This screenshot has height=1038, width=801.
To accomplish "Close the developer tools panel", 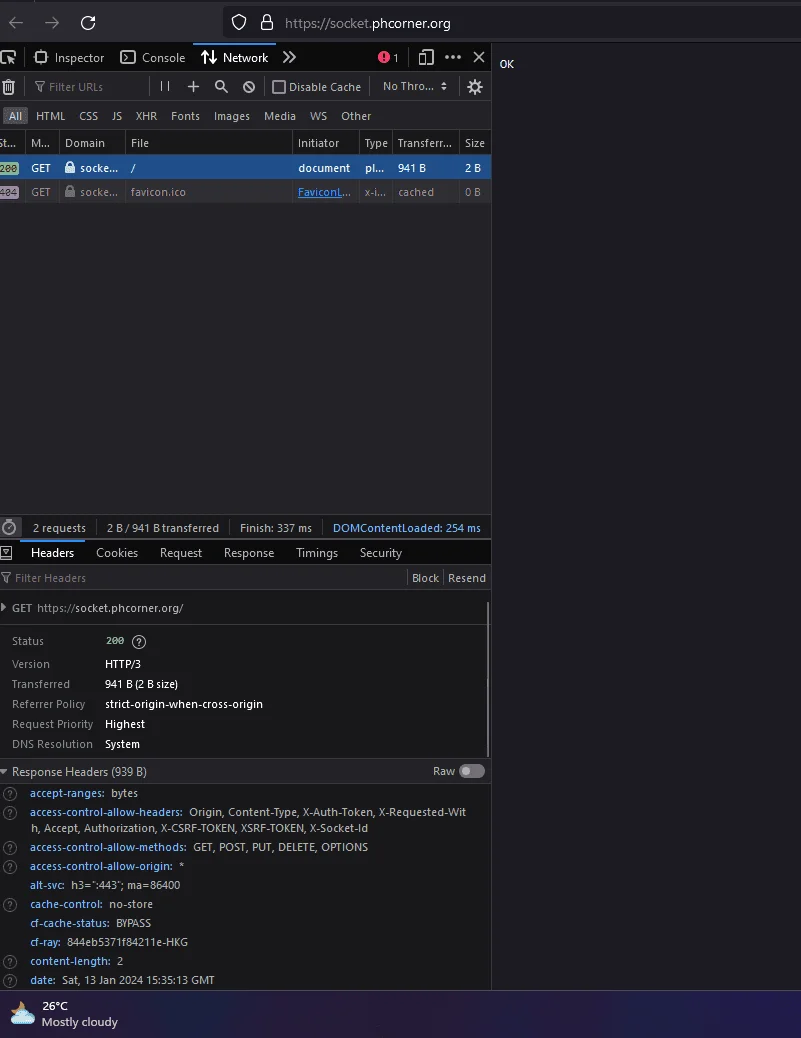I will pyautogui.click(x=479, y=58).
